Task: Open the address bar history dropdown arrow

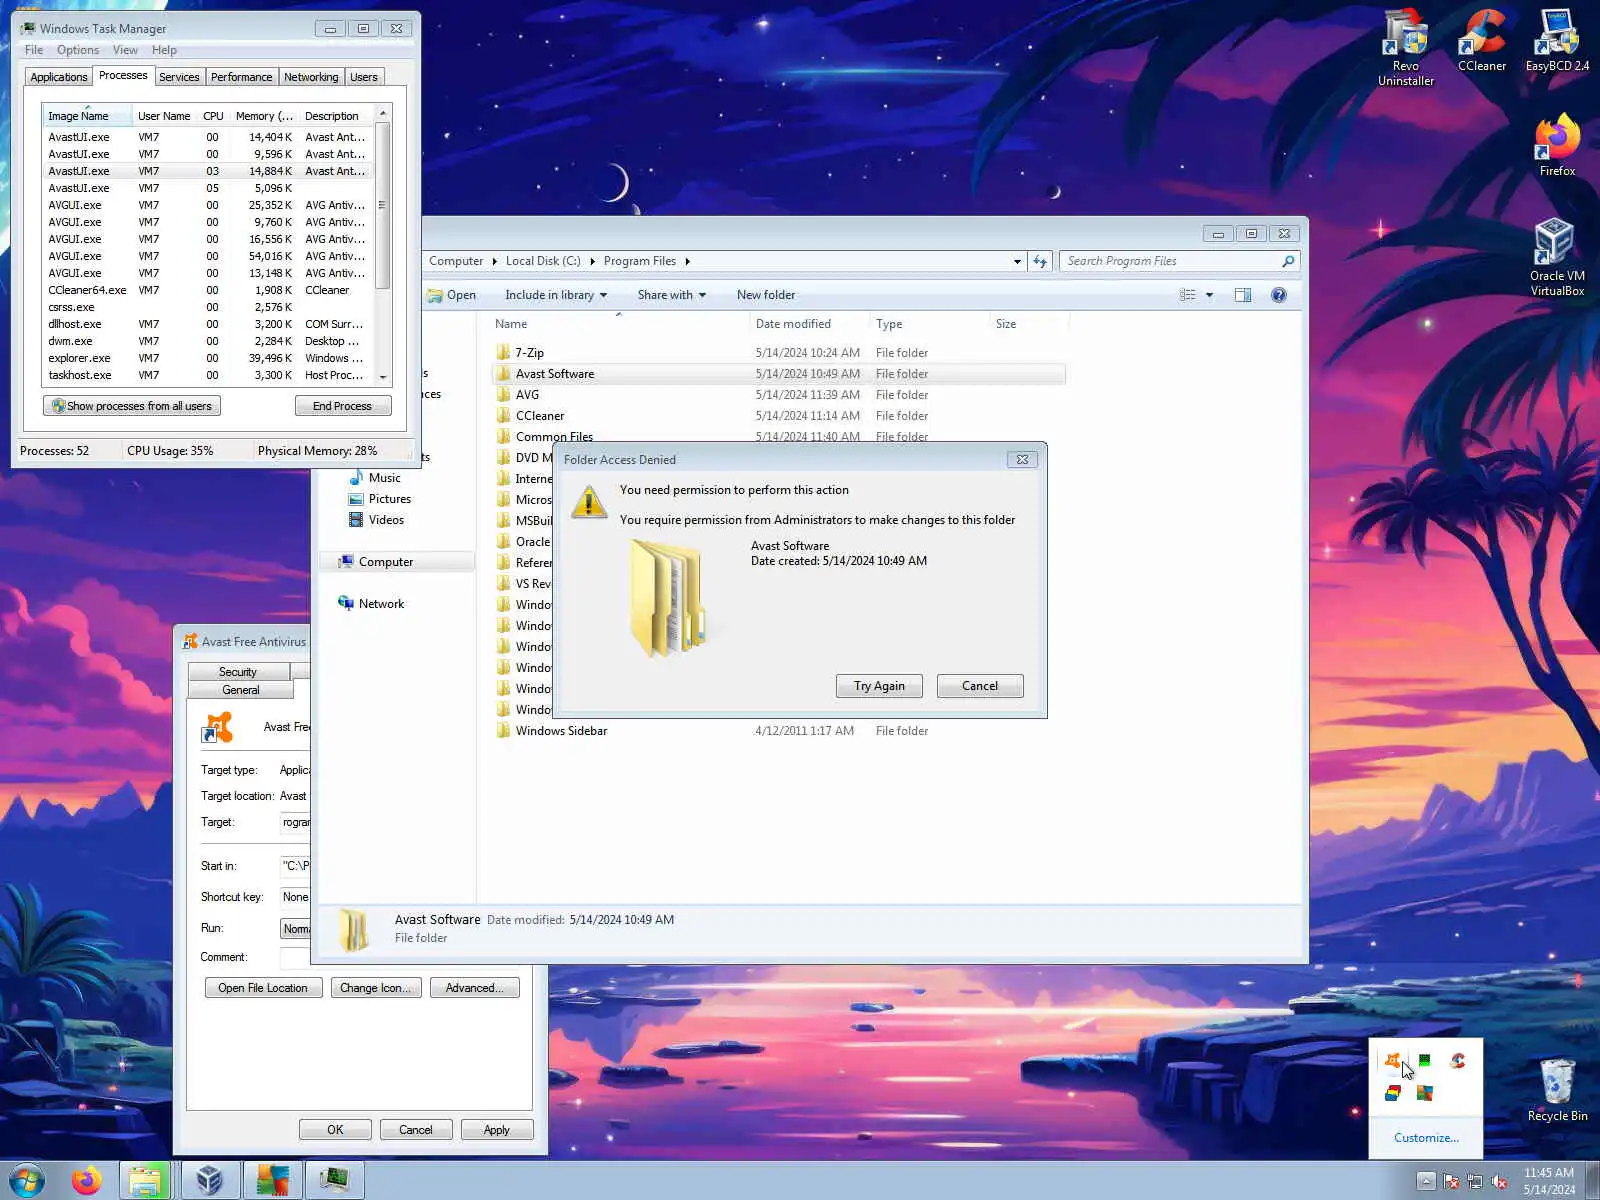Action: pyautogui.click(x=1017, y=261)
